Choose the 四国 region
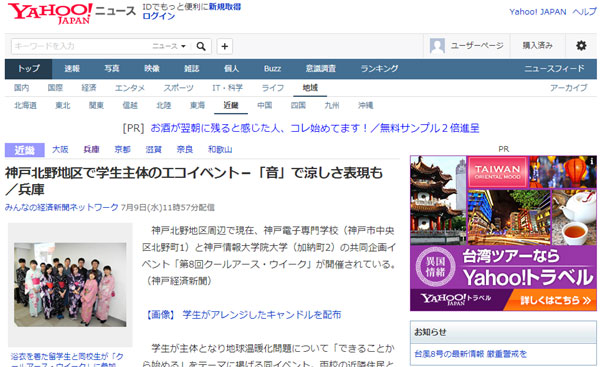This screenshot has width=600, height=367. coord(298,105)
